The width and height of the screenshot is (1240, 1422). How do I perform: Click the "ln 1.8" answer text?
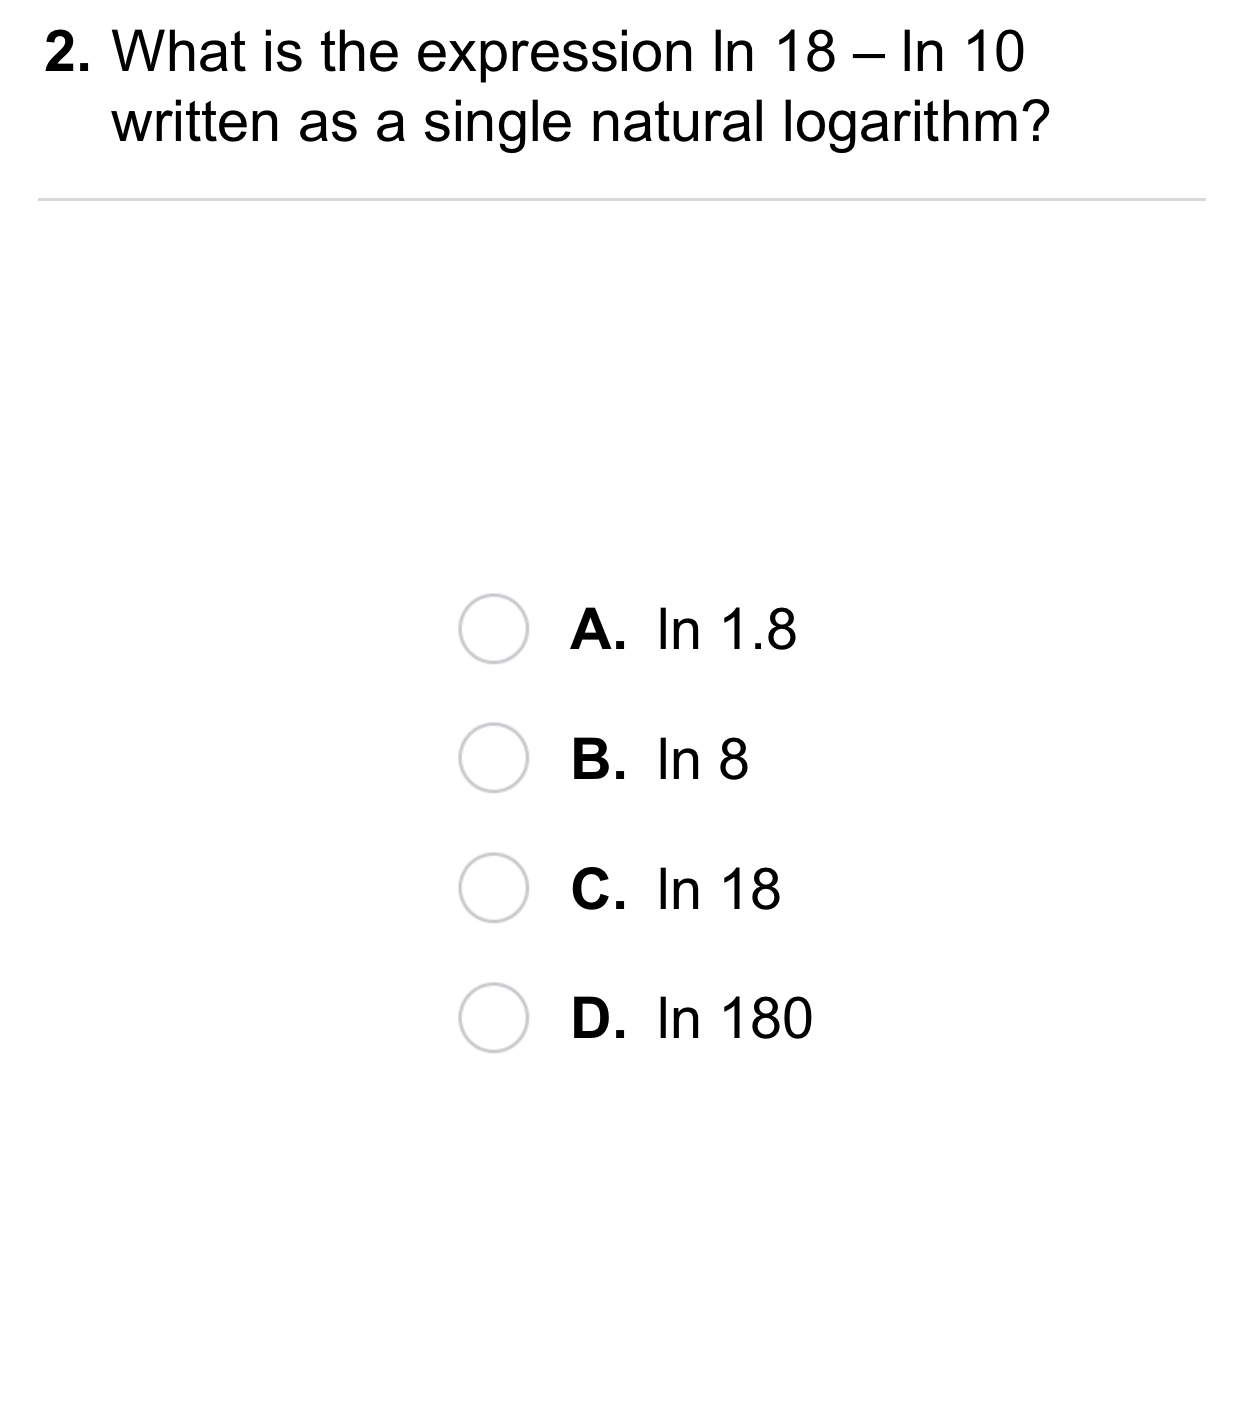(x=727, y=630)
